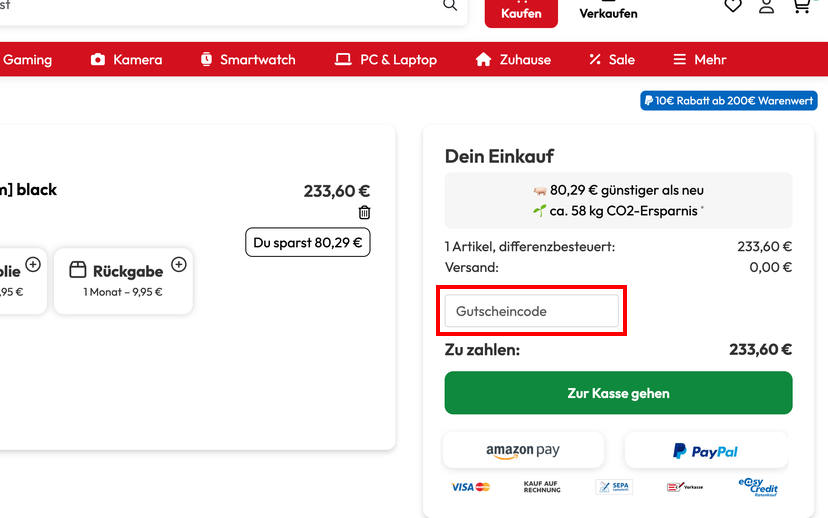
Task: Pay with Amazon Pay
Action: [x=523, y=450]
